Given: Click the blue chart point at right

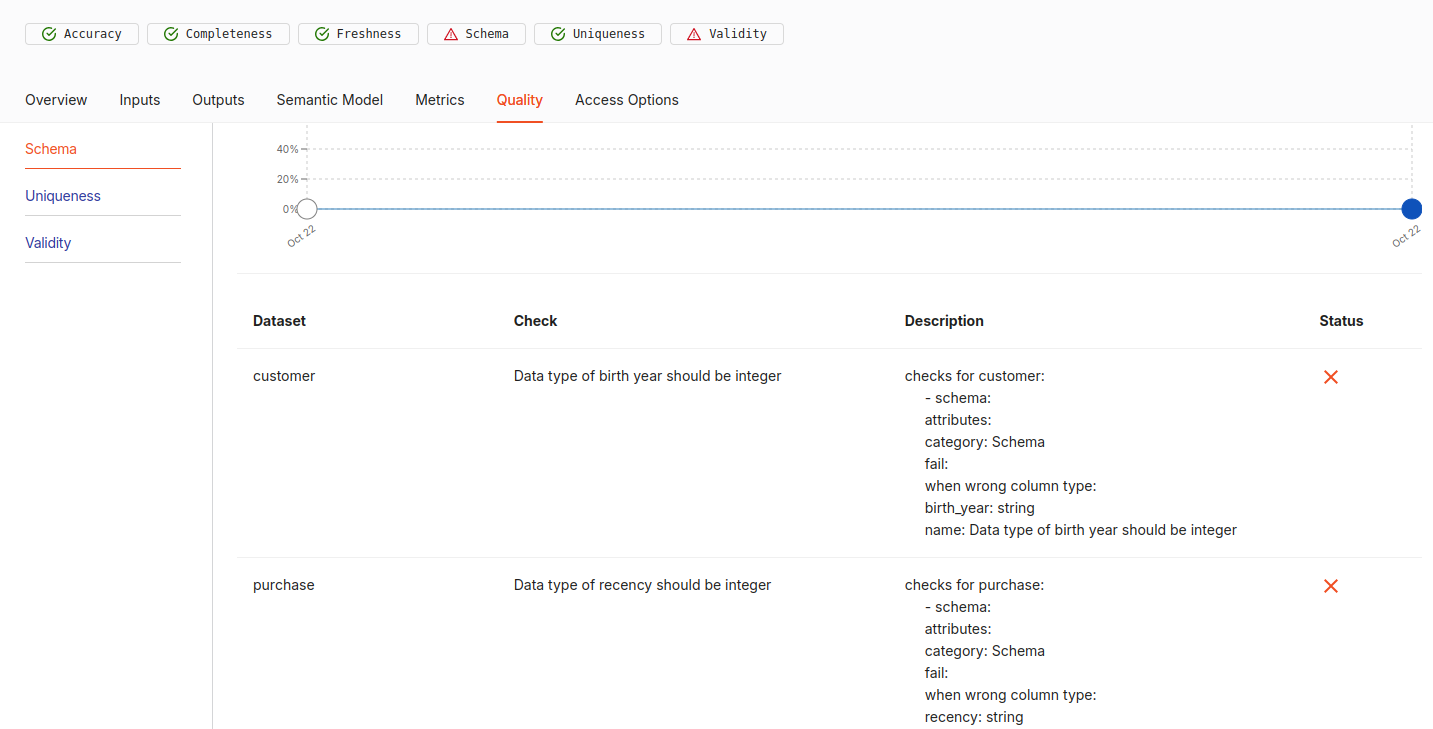Looking at the screenshot, I should tap(1412, 209).
